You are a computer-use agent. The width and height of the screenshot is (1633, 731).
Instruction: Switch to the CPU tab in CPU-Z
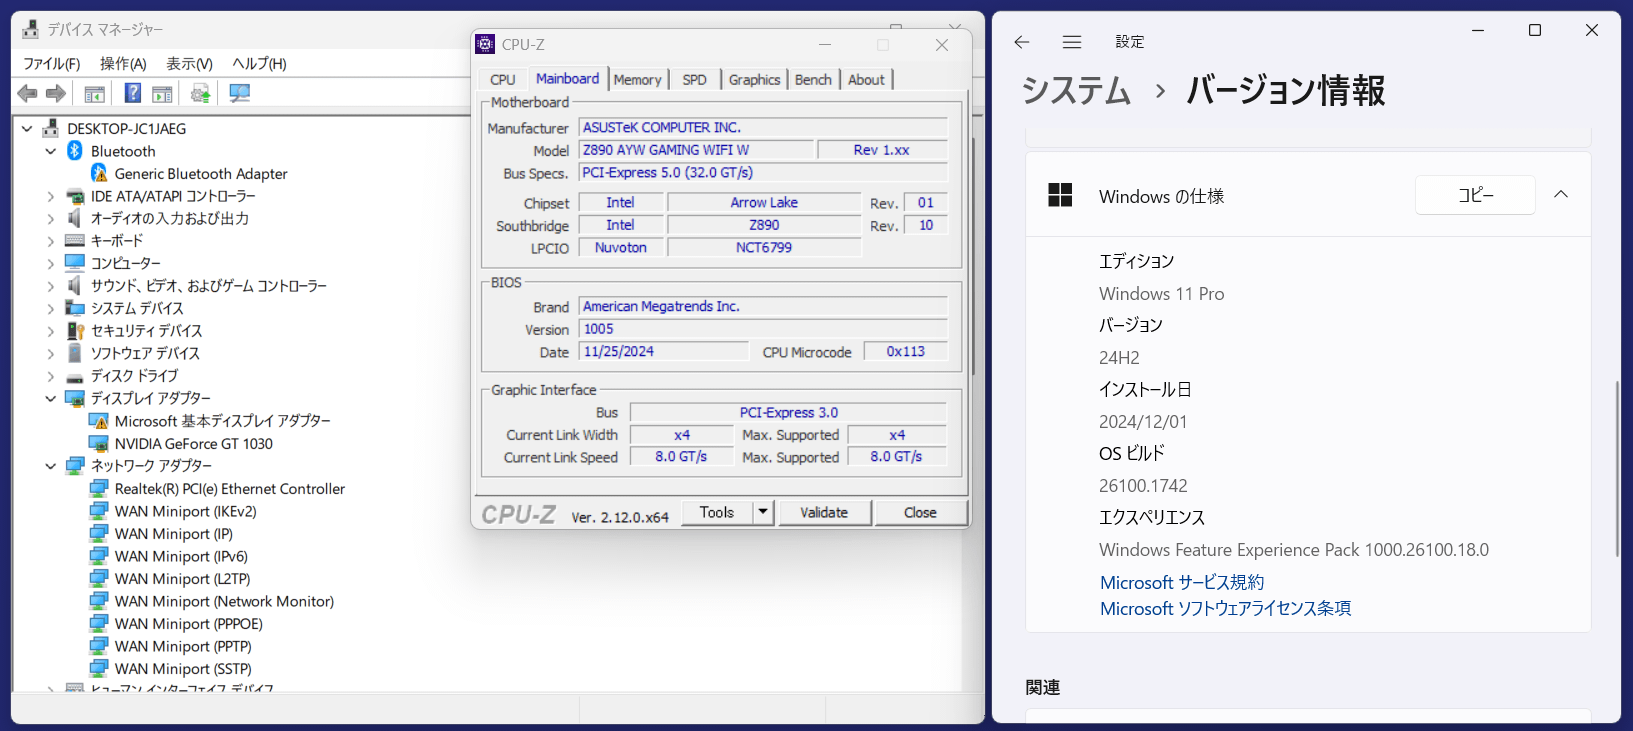coord(503,80)
